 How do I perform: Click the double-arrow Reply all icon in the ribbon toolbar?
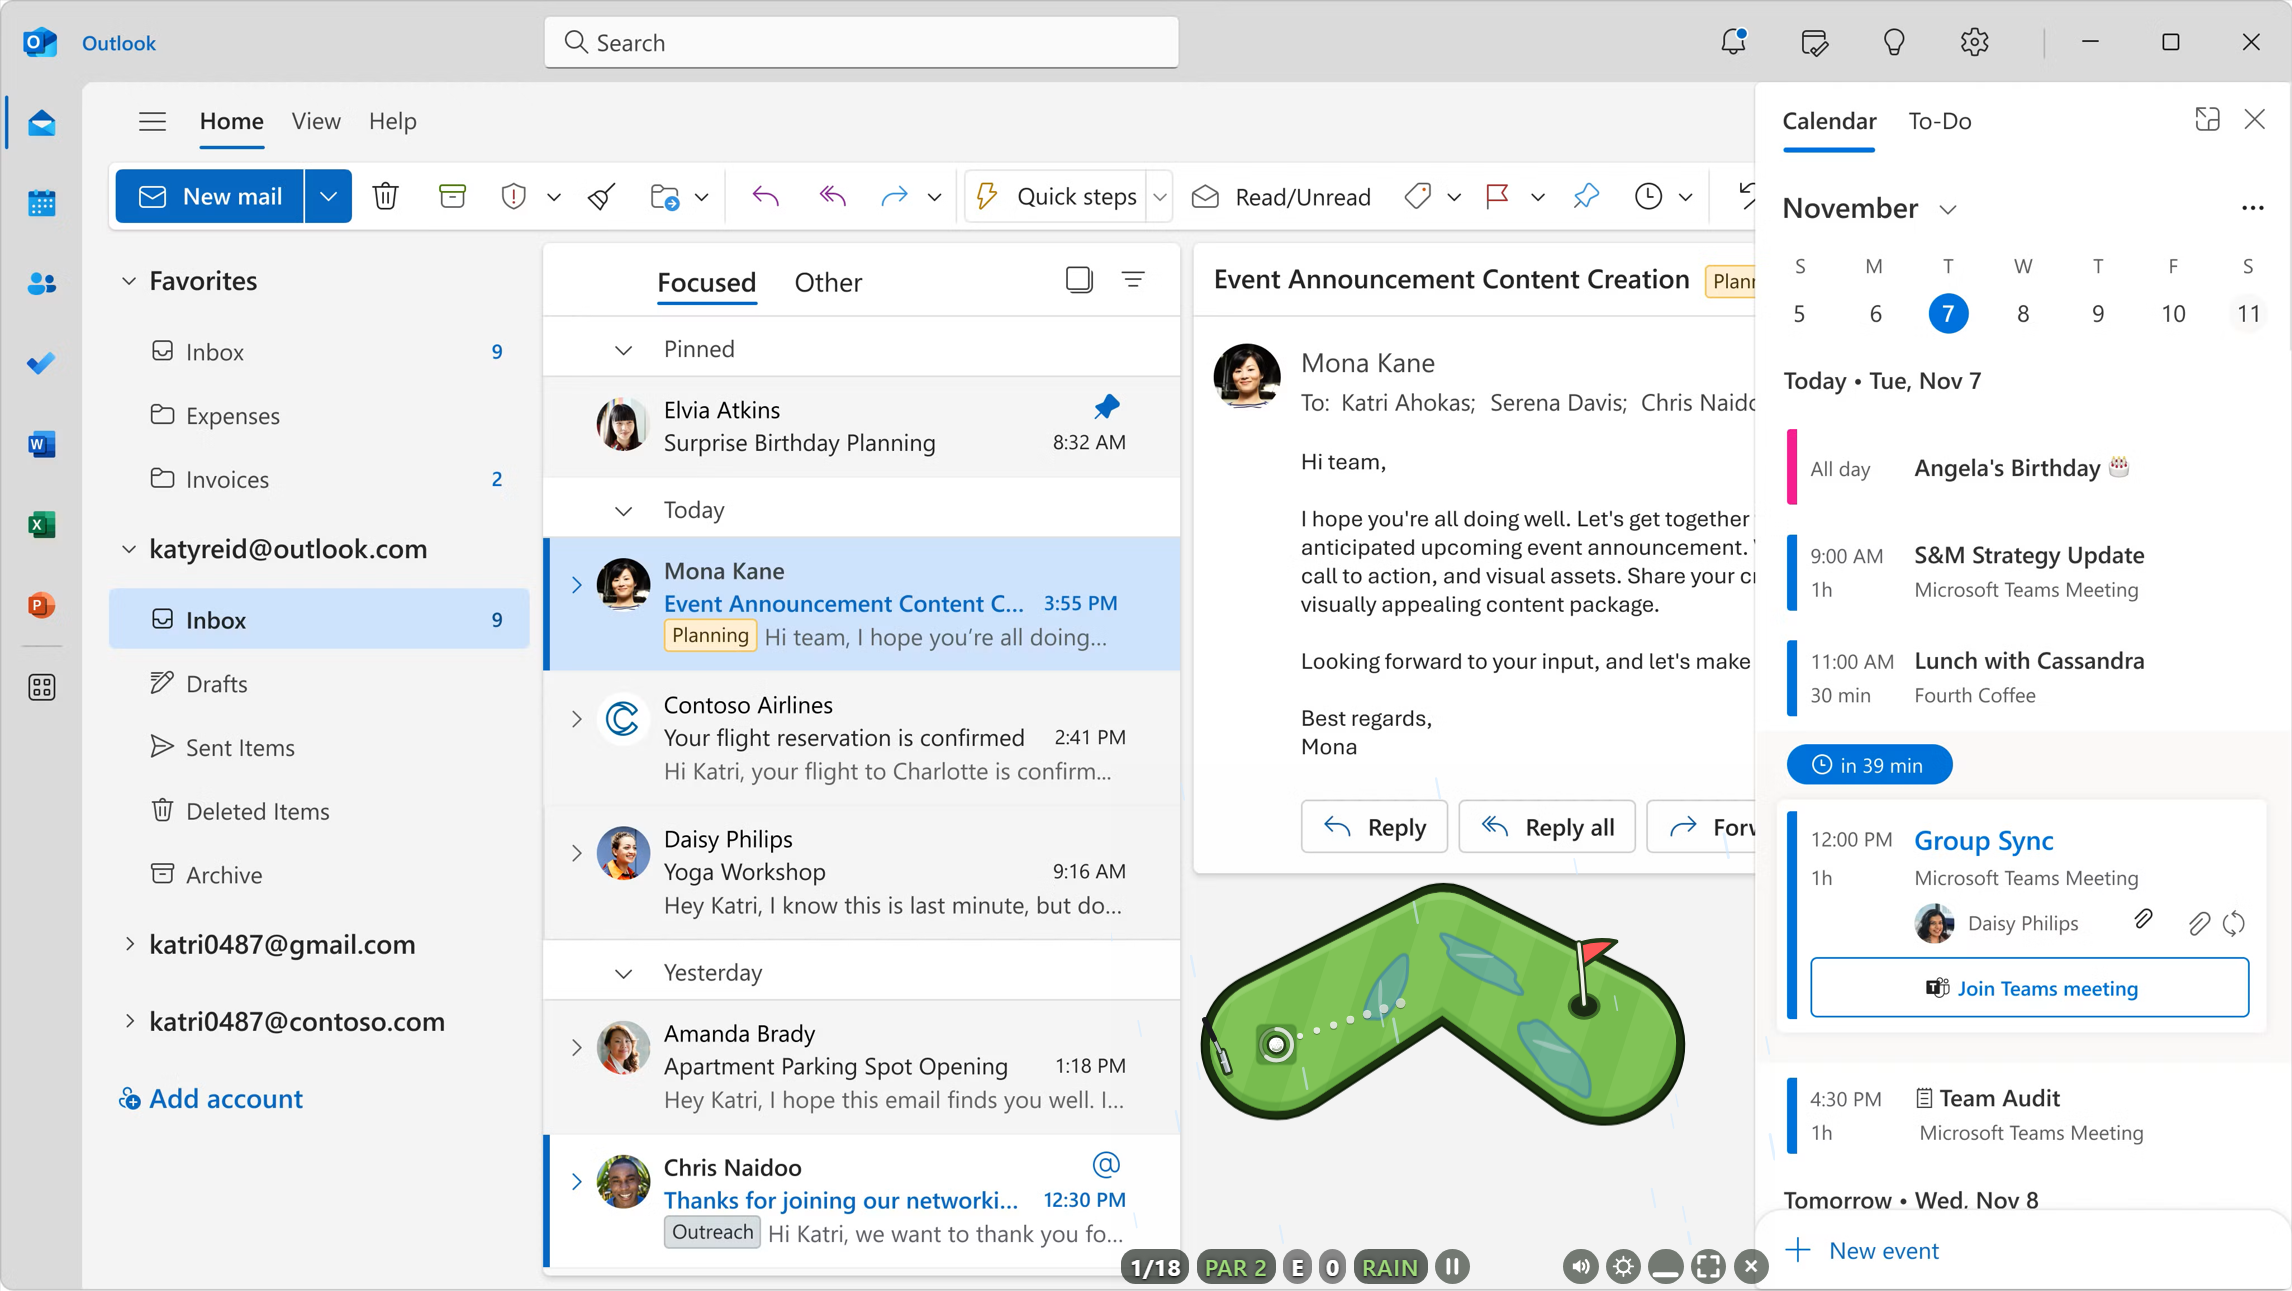pos(832,196)
